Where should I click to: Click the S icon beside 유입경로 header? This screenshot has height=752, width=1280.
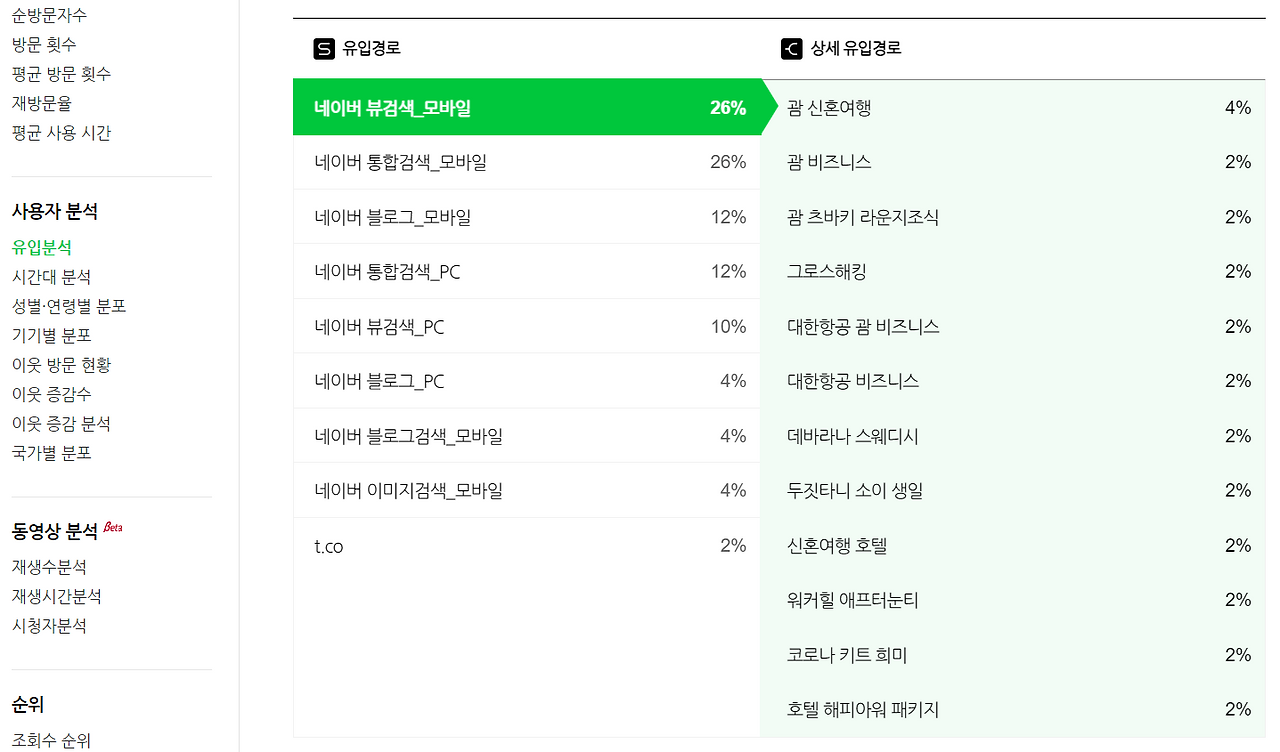pyautogui.click(x=317, y=47)
